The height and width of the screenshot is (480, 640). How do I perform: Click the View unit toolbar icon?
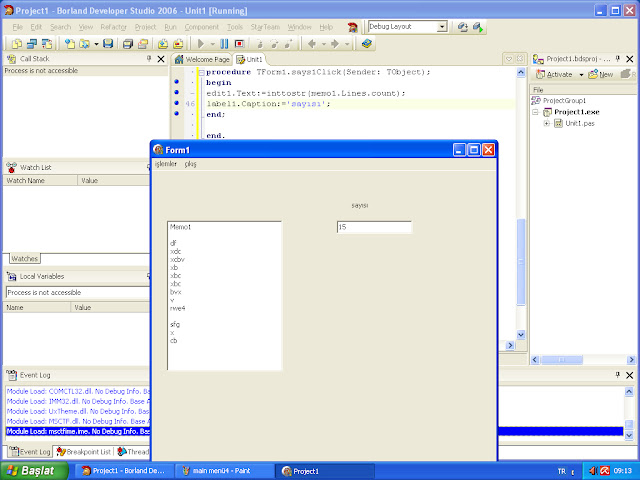[x=17, y=44]
